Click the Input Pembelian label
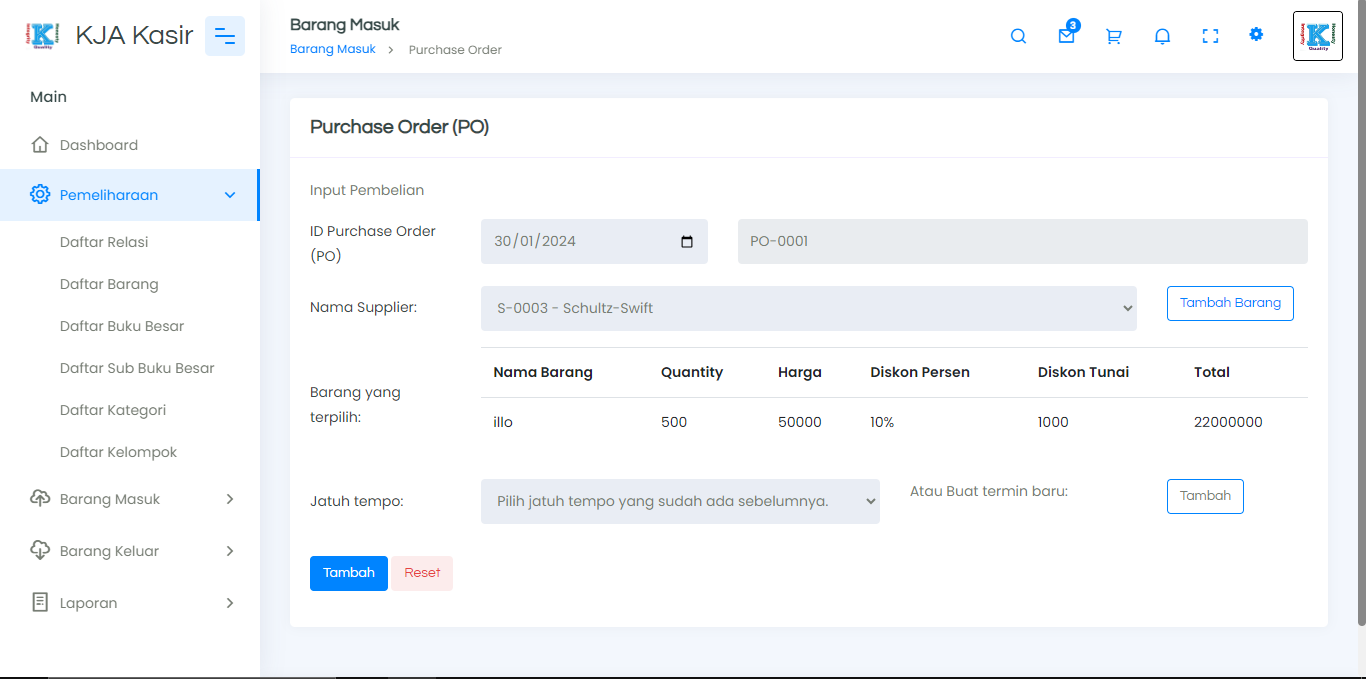This screenshot has width=1366, height=679. point(367,190)
